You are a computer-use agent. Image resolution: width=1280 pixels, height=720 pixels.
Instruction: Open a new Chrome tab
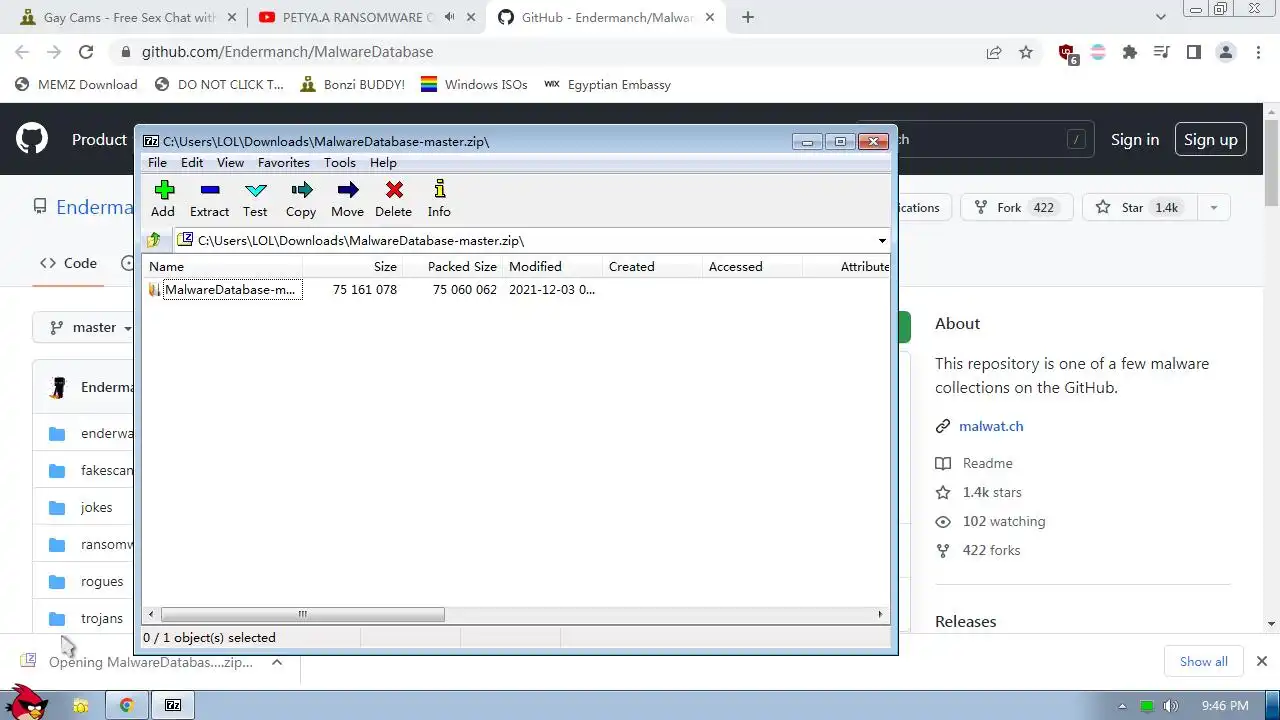(x=747, y=17)
